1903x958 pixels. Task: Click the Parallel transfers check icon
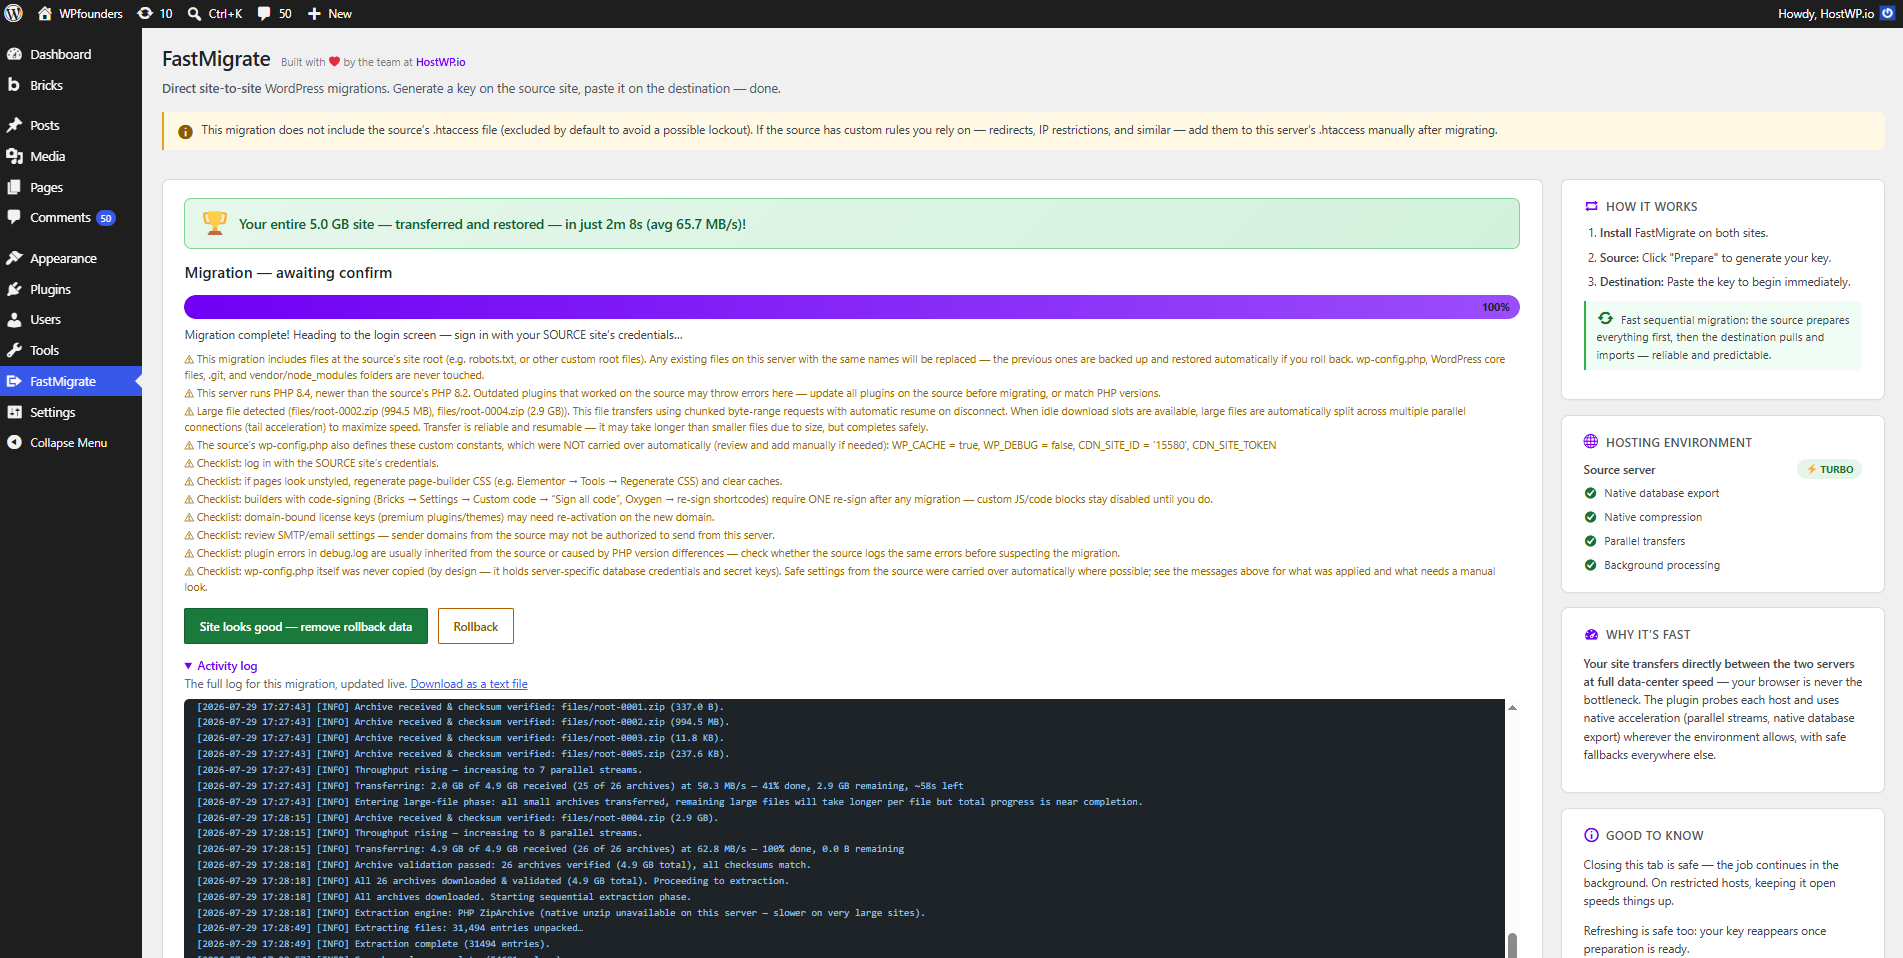click(x=1590, y=541)
